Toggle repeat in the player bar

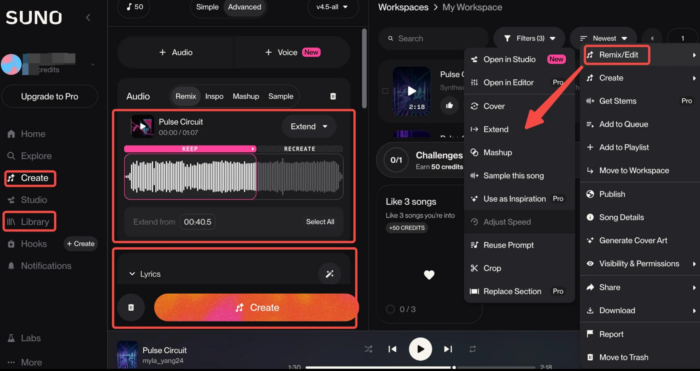[473, 349]
